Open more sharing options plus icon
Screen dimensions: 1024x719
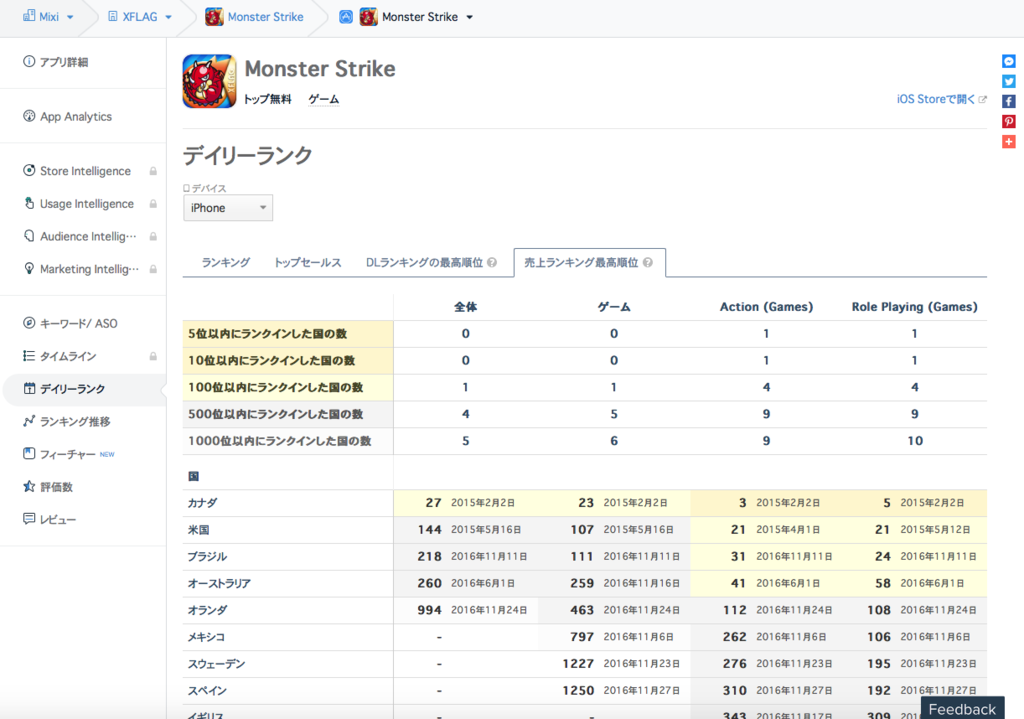1008,142
